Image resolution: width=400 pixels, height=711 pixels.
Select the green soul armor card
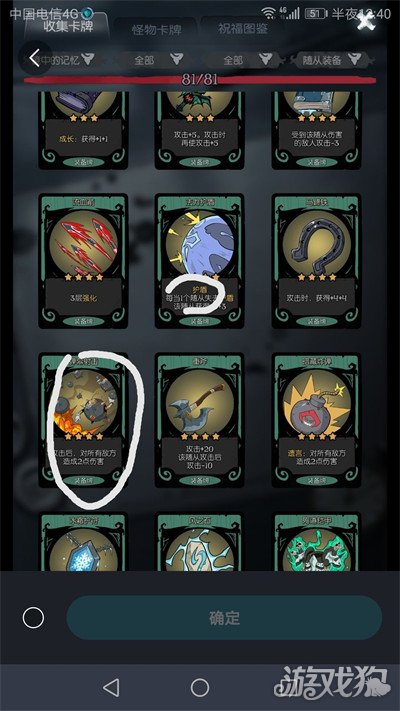[316, 542]
